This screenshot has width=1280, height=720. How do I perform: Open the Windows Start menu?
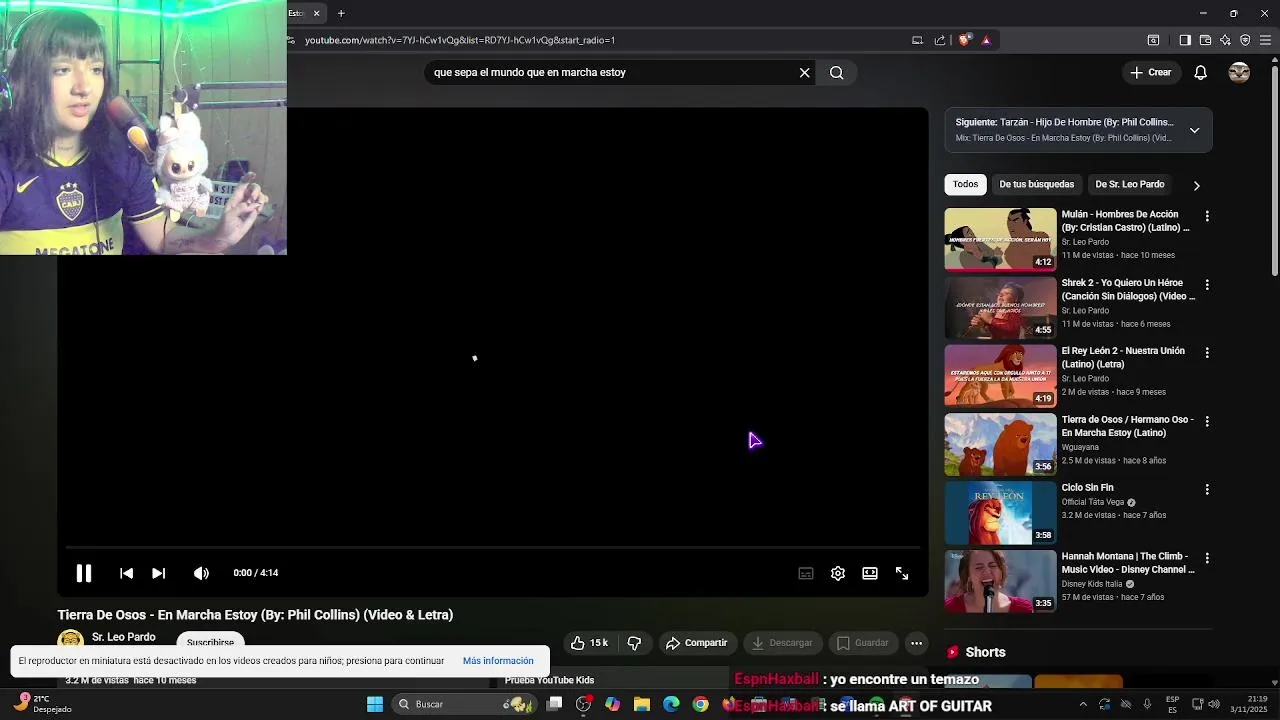coord(375,704)
